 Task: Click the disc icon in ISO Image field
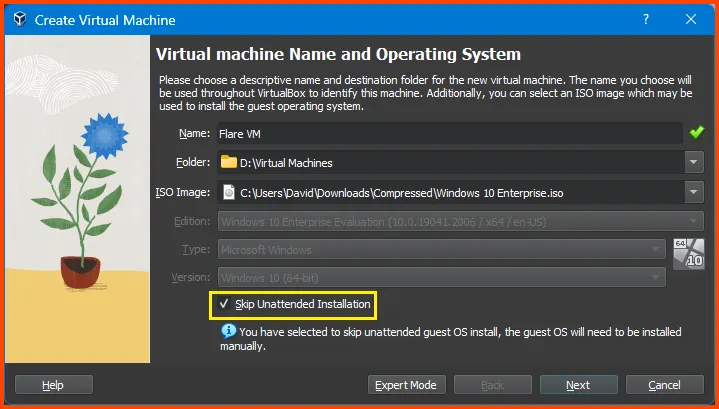(x=228, y=192)
